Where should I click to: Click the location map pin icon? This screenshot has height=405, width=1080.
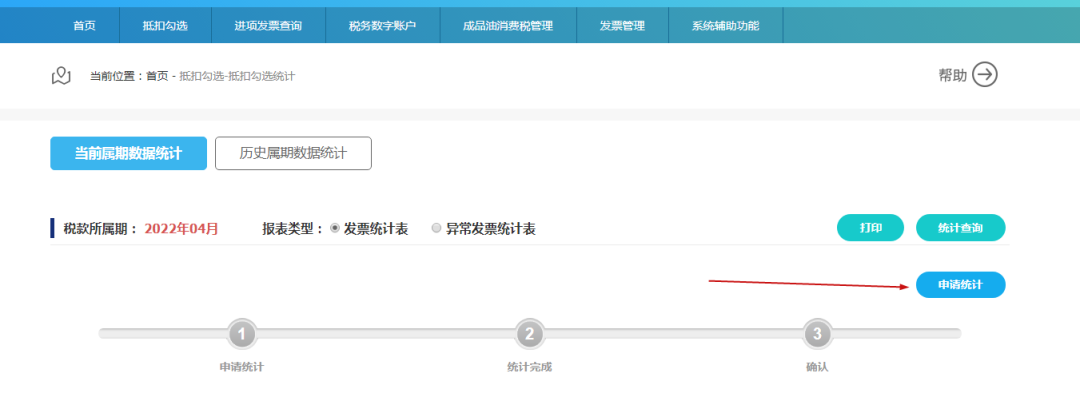(61, 76)
